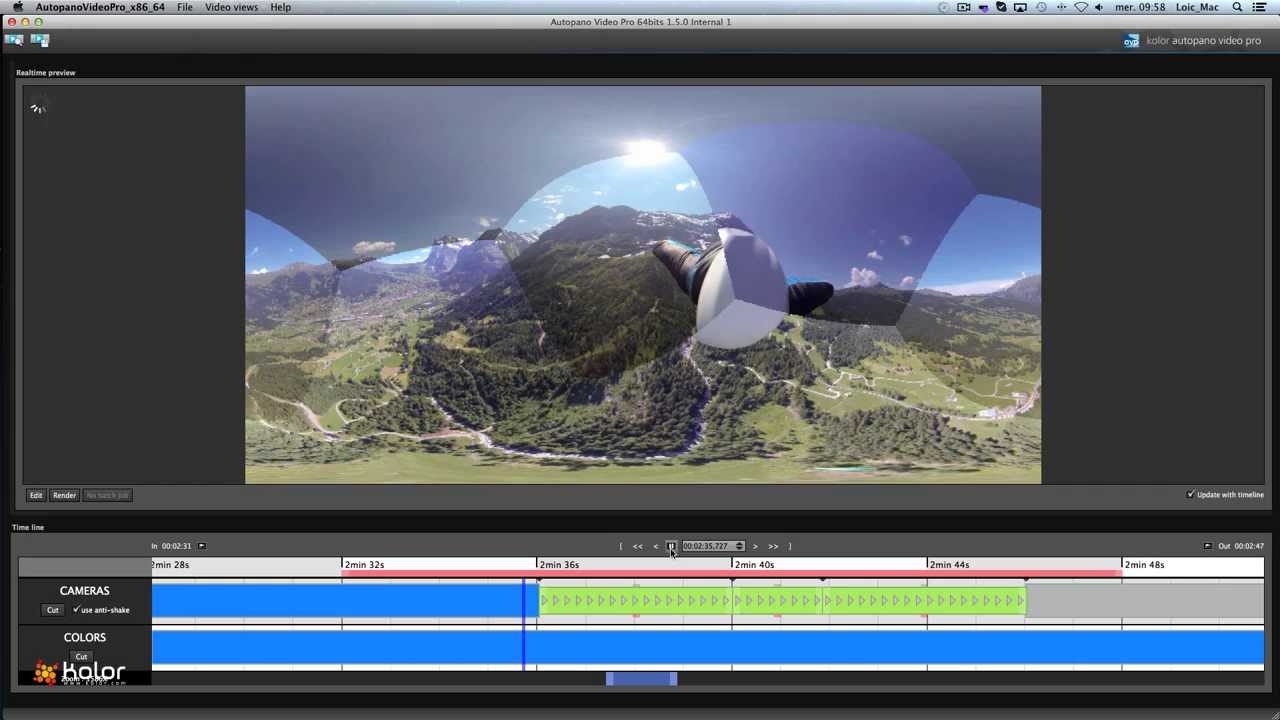Step back one frame with <

(x=655, y=546)
